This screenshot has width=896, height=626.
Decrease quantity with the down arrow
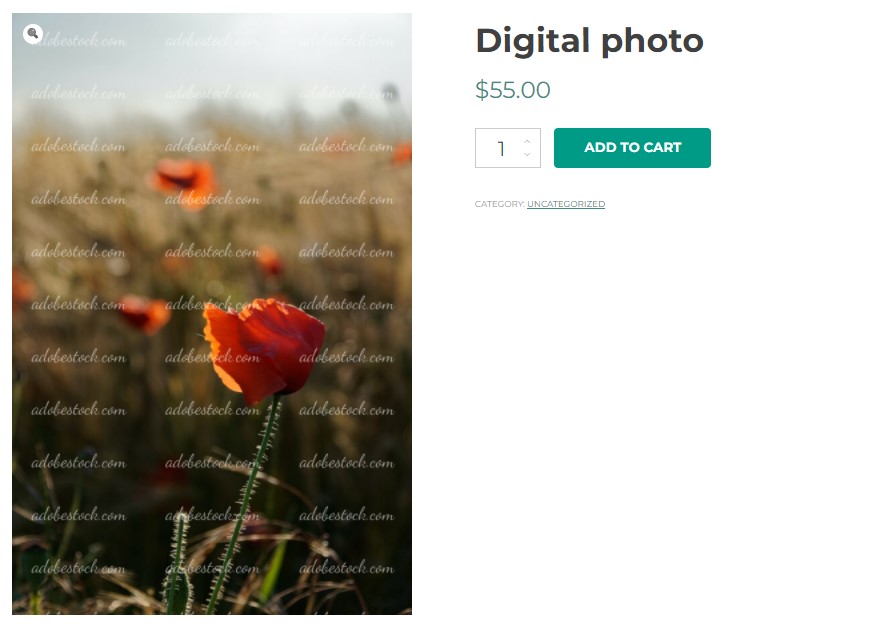coord(527,154)
